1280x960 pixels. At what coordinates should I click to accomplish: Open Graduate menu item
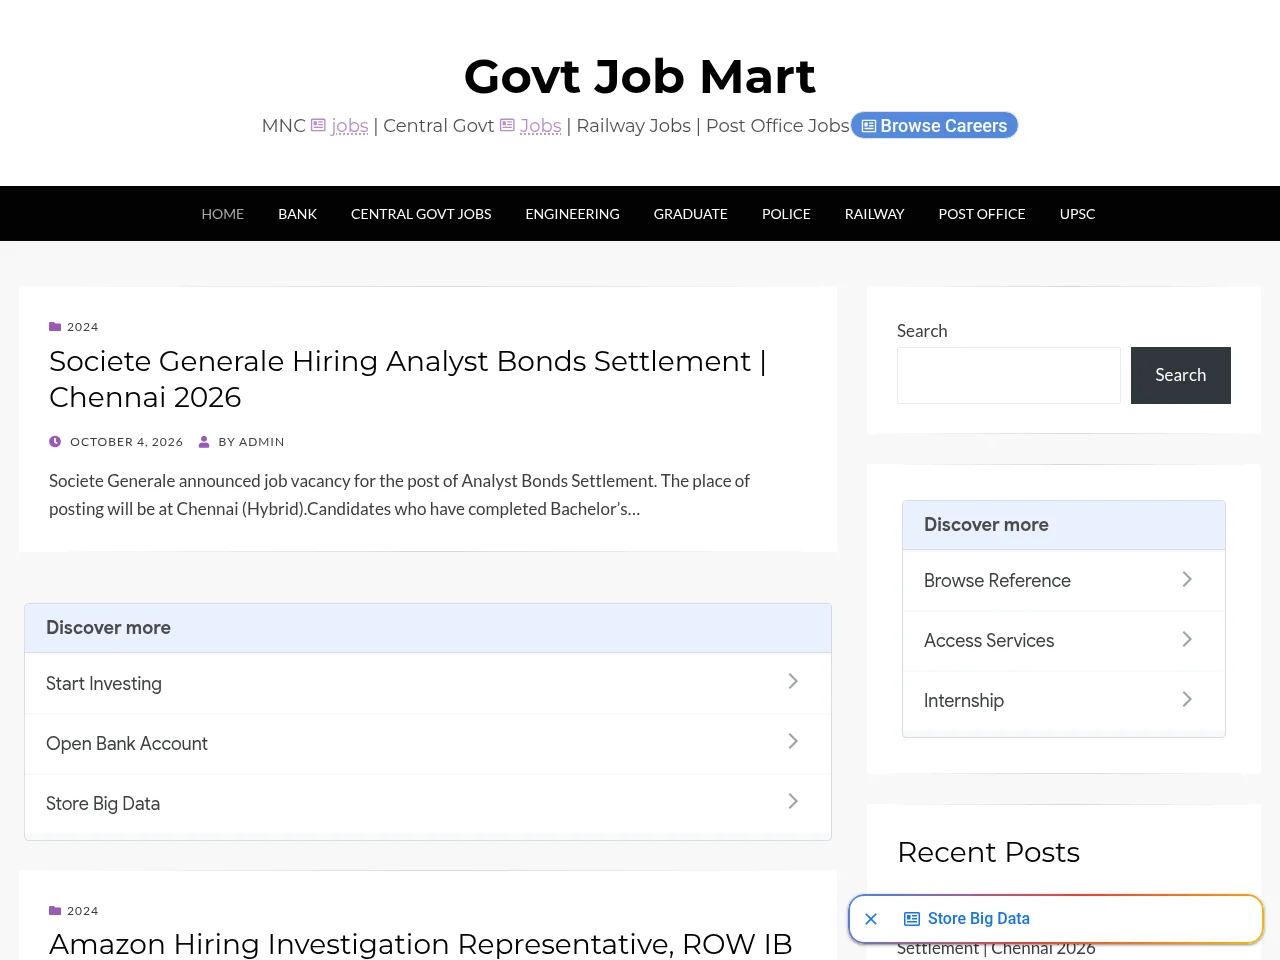[x=691, y=214]
